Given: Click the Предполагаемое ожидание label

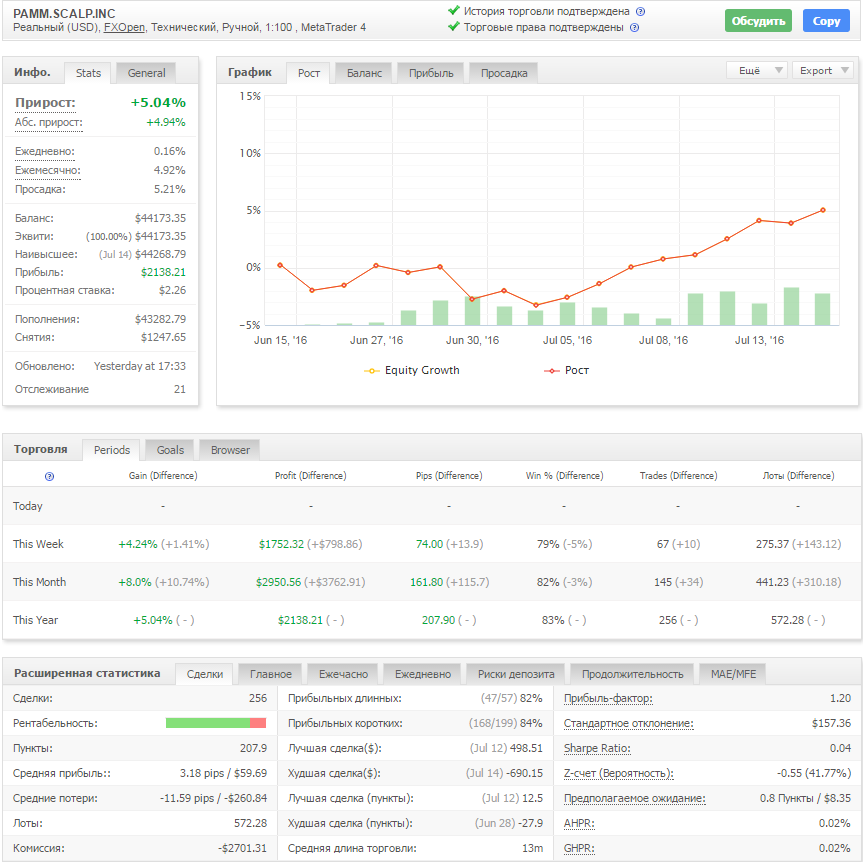Looking at the screenshot, I should click(635, 799).
